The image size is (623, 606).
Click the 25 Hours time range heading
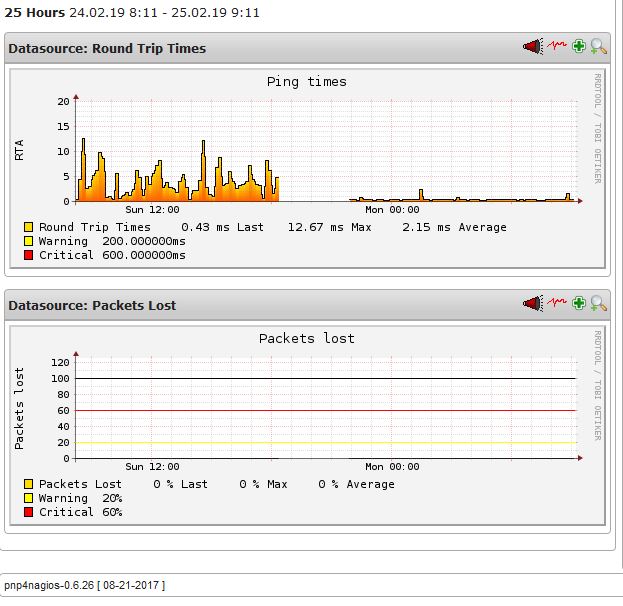pyautogui.click(x=35, y=13)
